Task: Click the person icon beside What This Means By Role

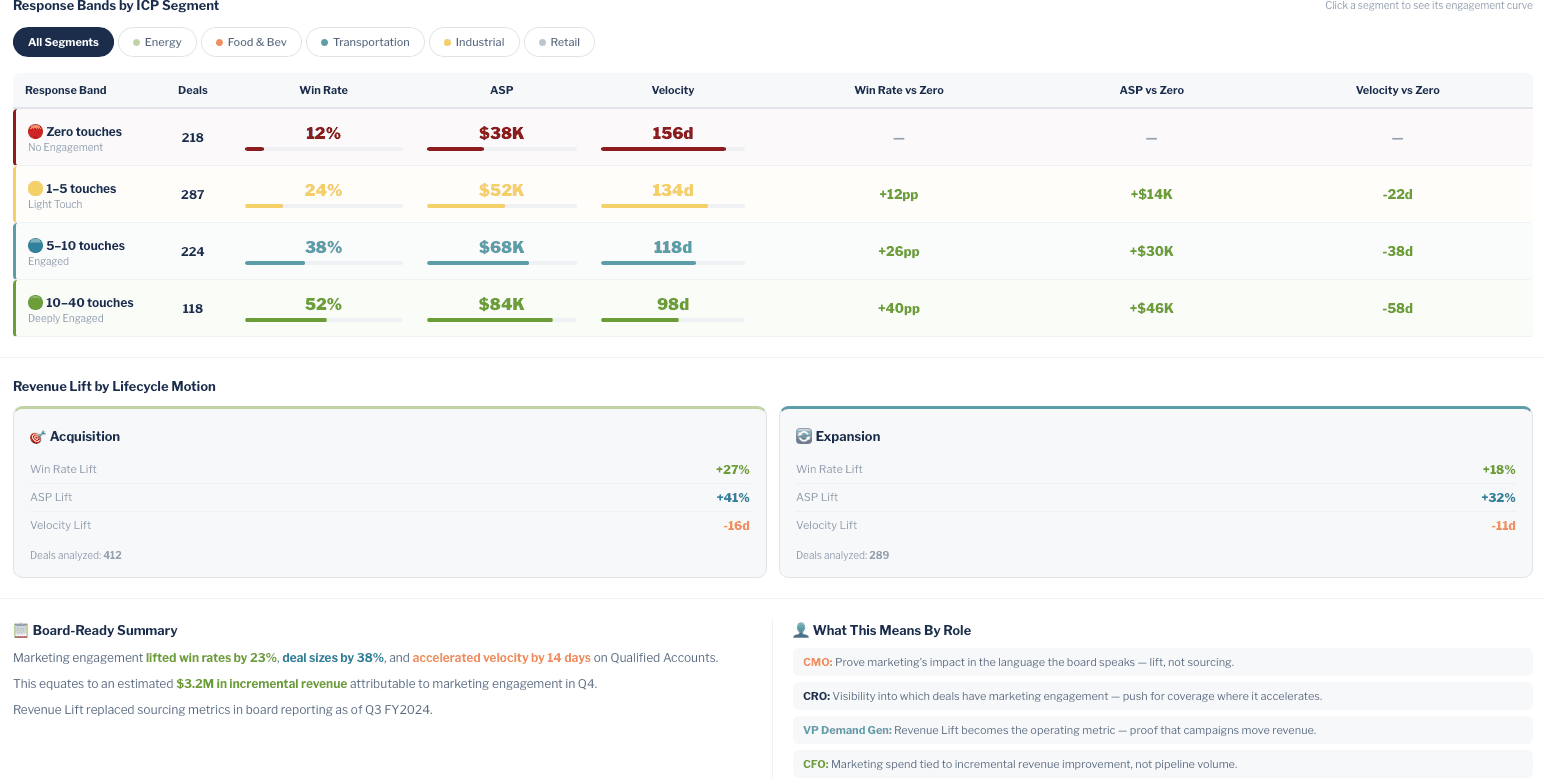Action: pos(799,630)
